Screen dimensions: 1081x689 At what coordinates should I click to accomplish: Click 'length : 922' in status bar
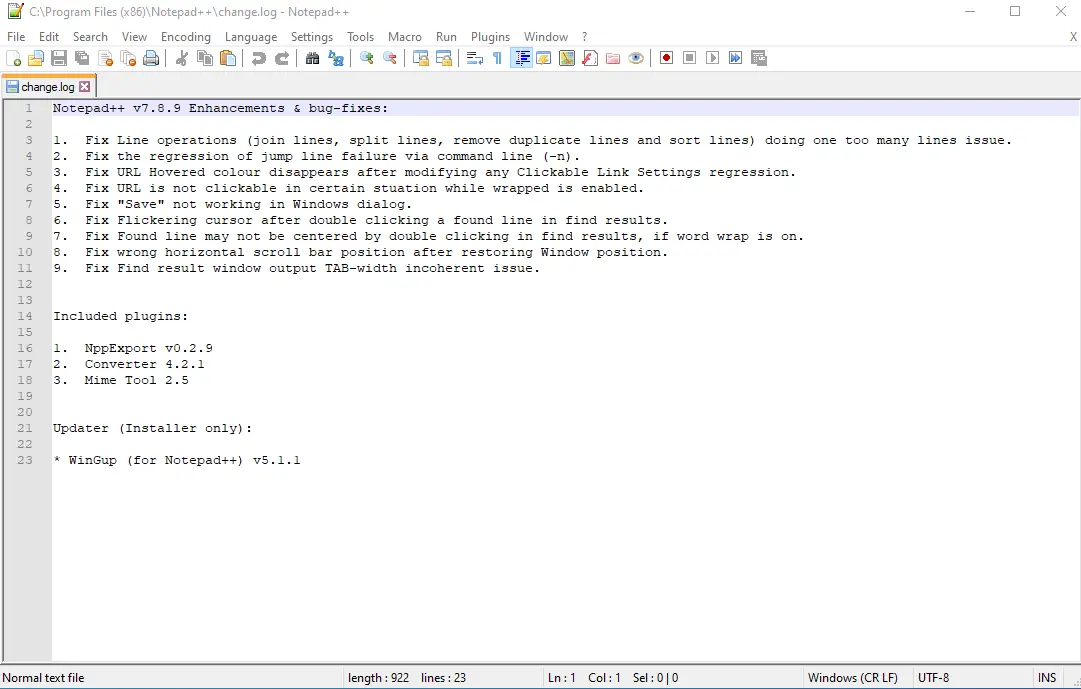(378, 678)
